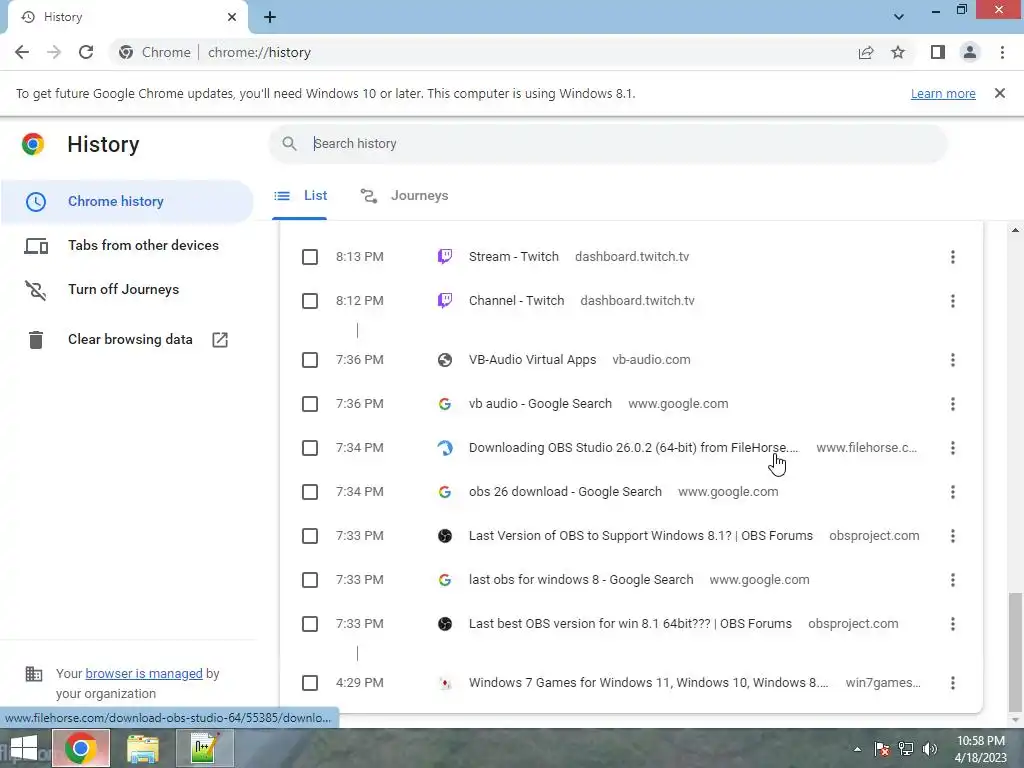This screenshot has height=768, width=1024.
Task: Open the browser is managed link
Action: tap(144, 673)
